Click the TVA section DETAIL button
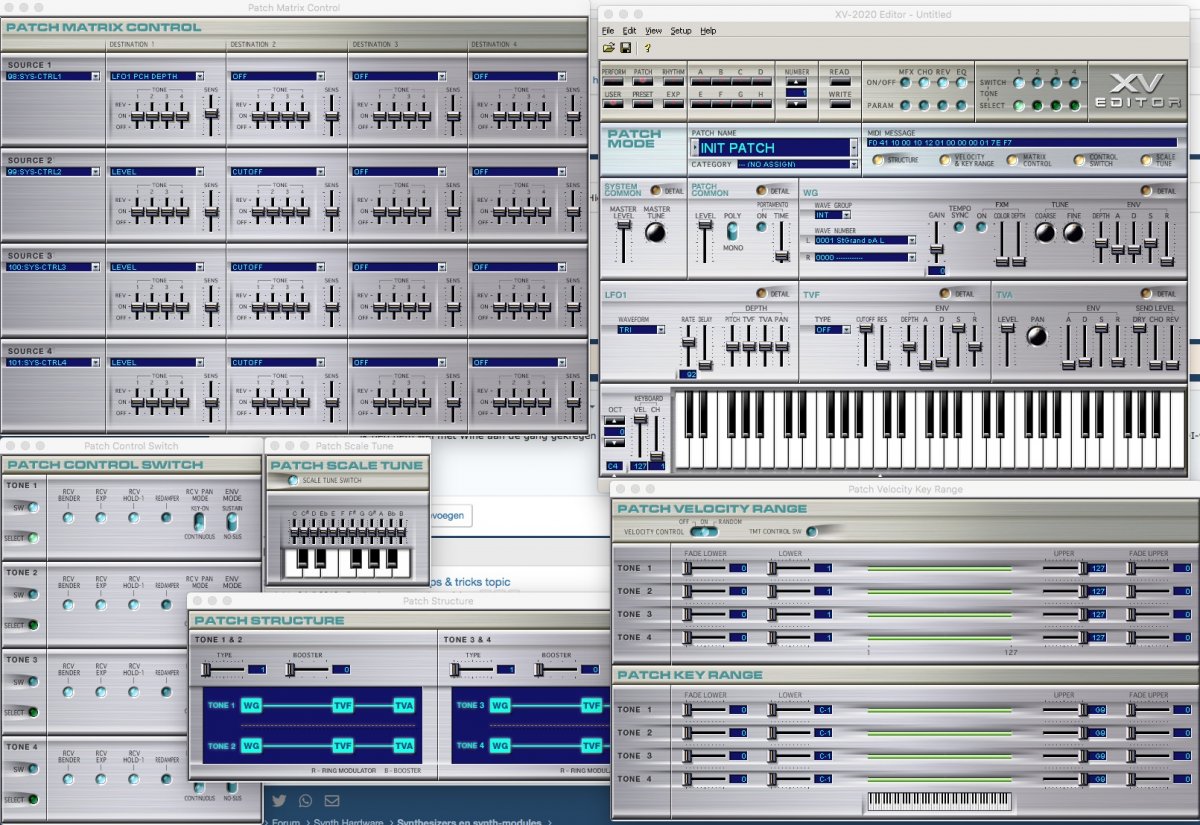1200x825 pixels. point(1146,294)
